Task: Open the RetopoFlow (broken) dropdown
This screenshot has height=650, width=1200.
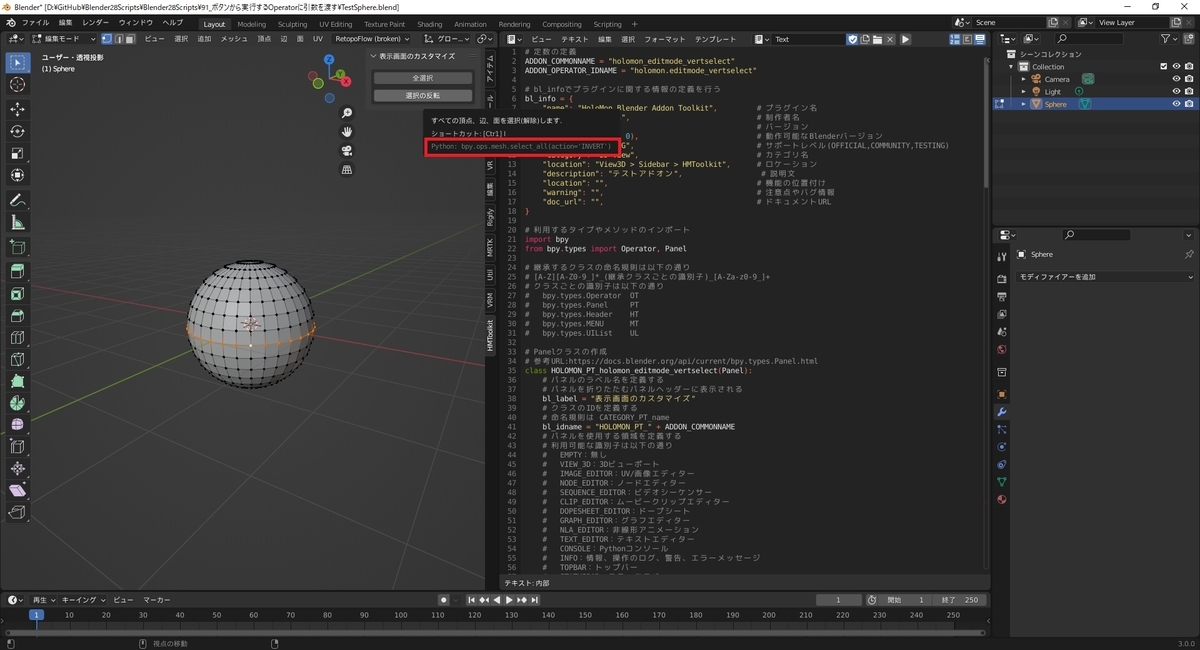Action: click(371, 39)
